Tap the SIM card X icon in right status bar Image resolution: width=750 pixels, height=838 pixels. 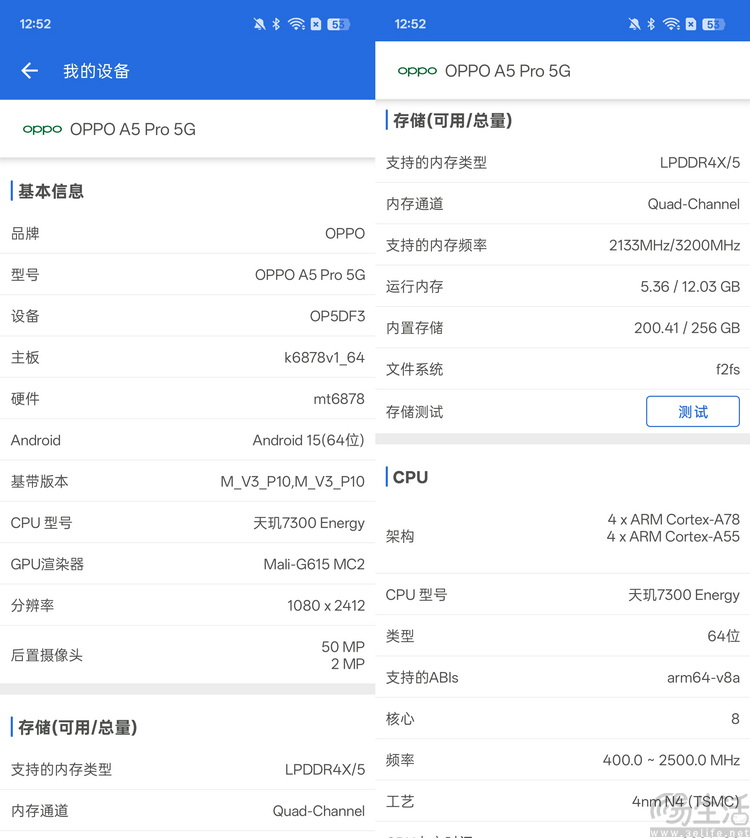tap(691, 24)
